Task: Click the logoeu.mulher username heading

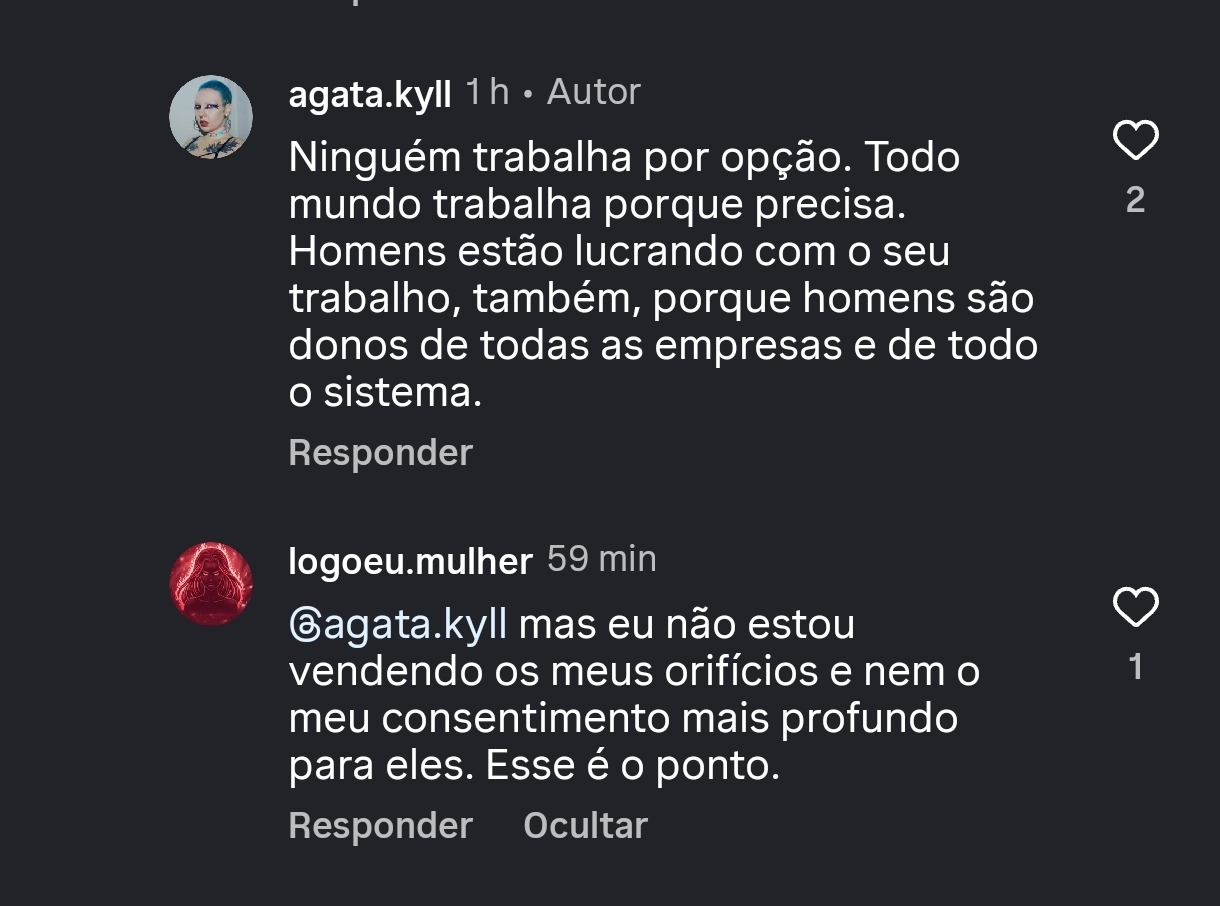Action: [x=410, y=561]
